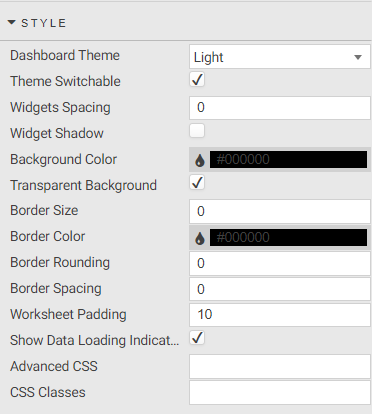The width and height of the screenshot is (372, 414).
Task: Click the Border Color droplet icon
Action: [x=200, y=238]
